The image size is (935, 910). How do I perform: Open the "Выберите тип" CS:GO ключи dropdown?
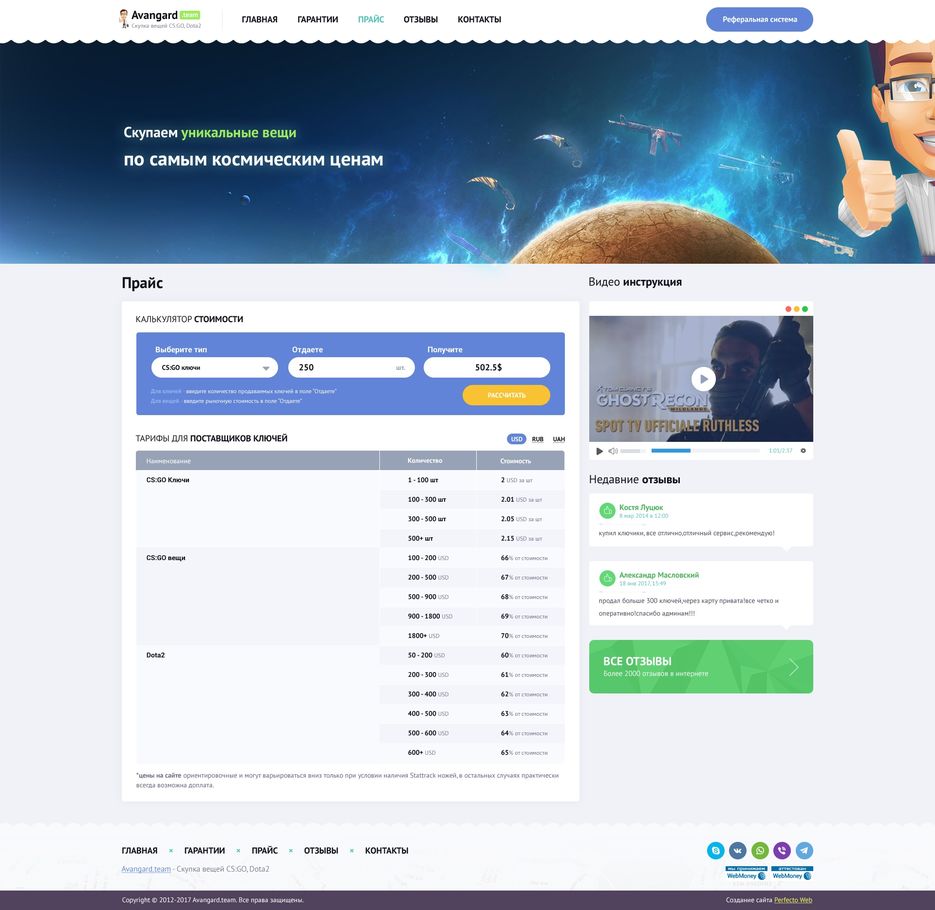pos(215,367)
